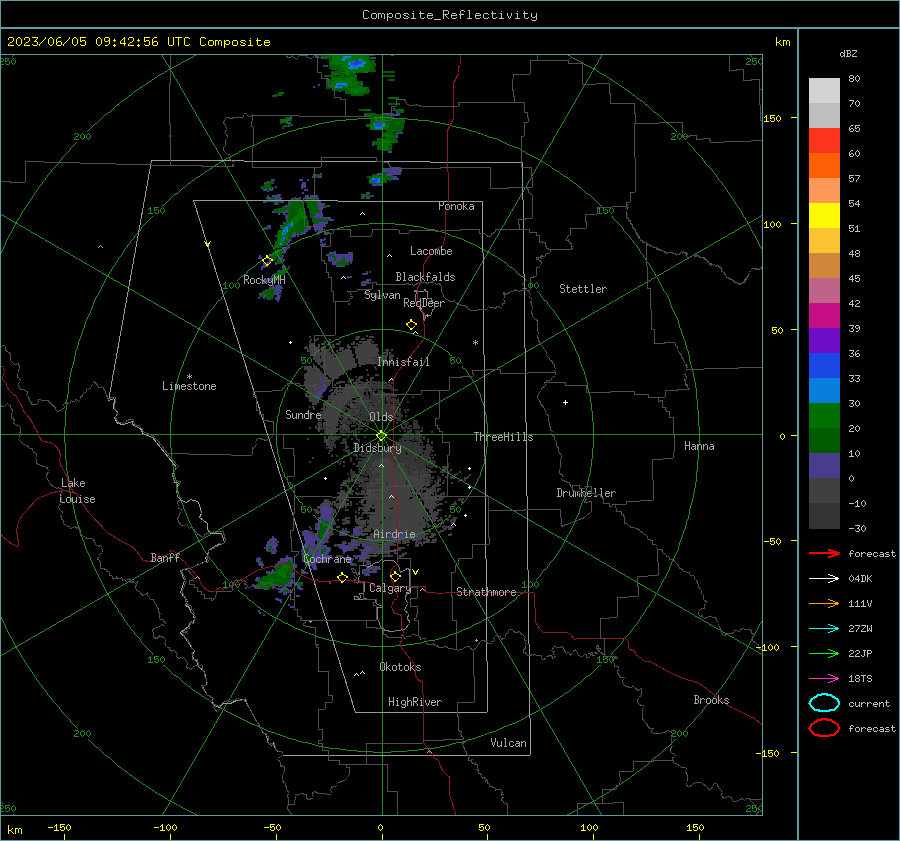Click the 100 tick on right km axis
900x841 pixels.
coord(772,224)
